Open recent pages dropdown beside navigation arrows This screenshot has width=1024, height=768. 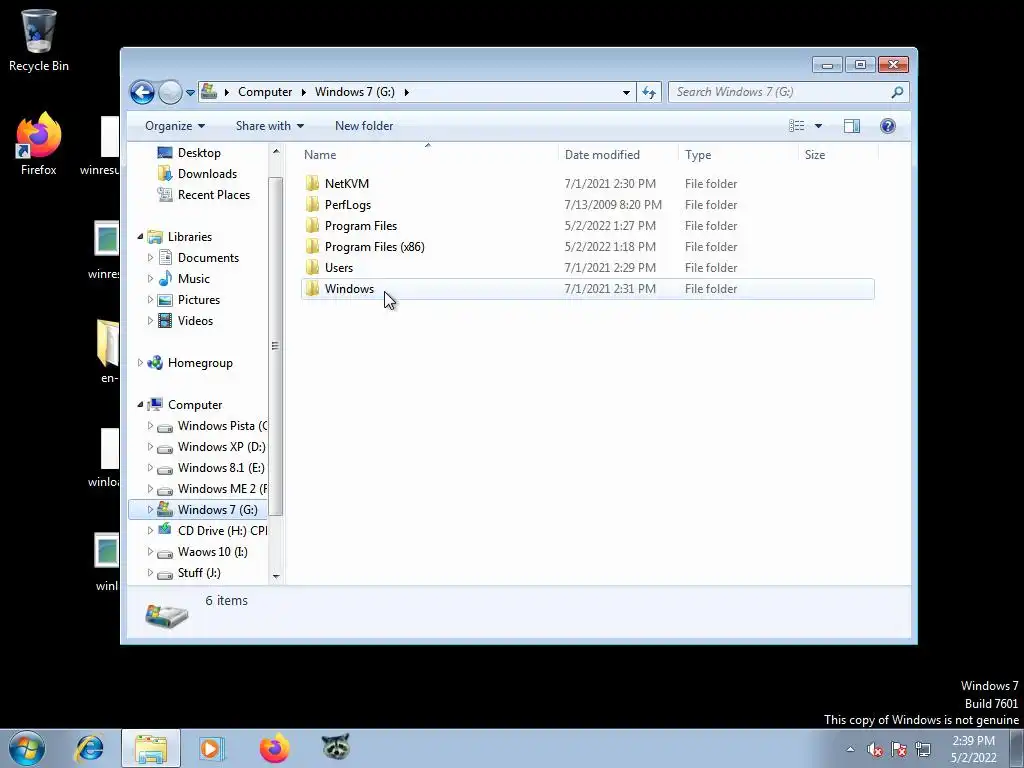pyautogui.click(x=190, y=93)
